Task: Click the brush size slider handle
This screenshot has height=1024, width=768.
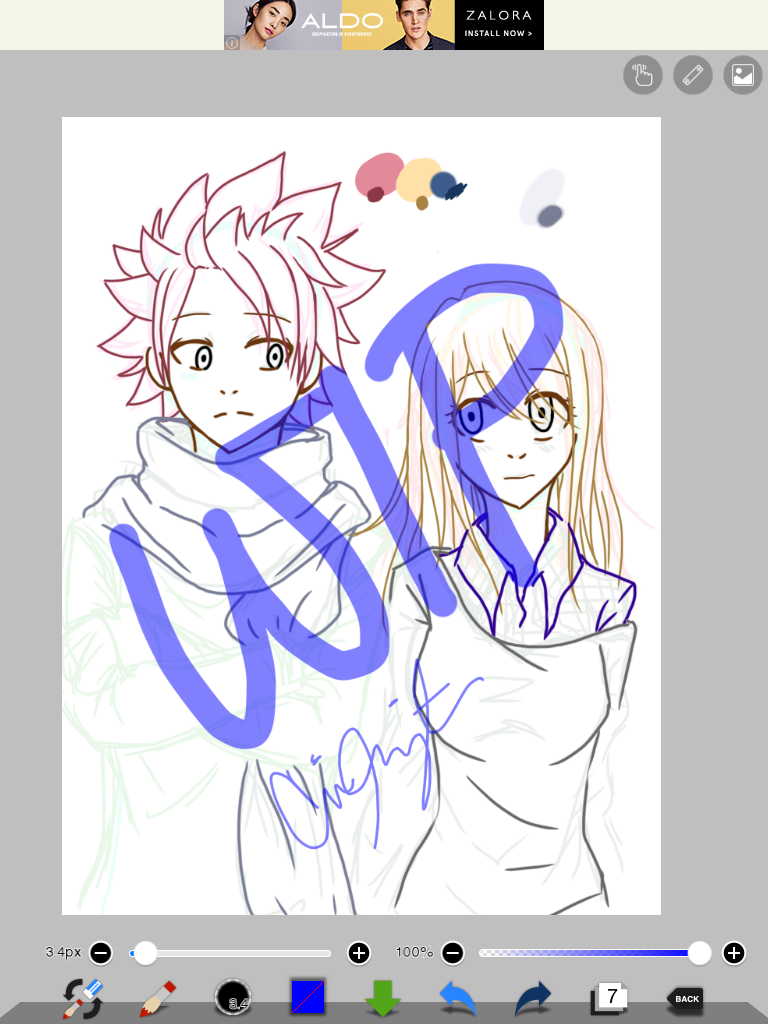Action: (x=145, y=953)
